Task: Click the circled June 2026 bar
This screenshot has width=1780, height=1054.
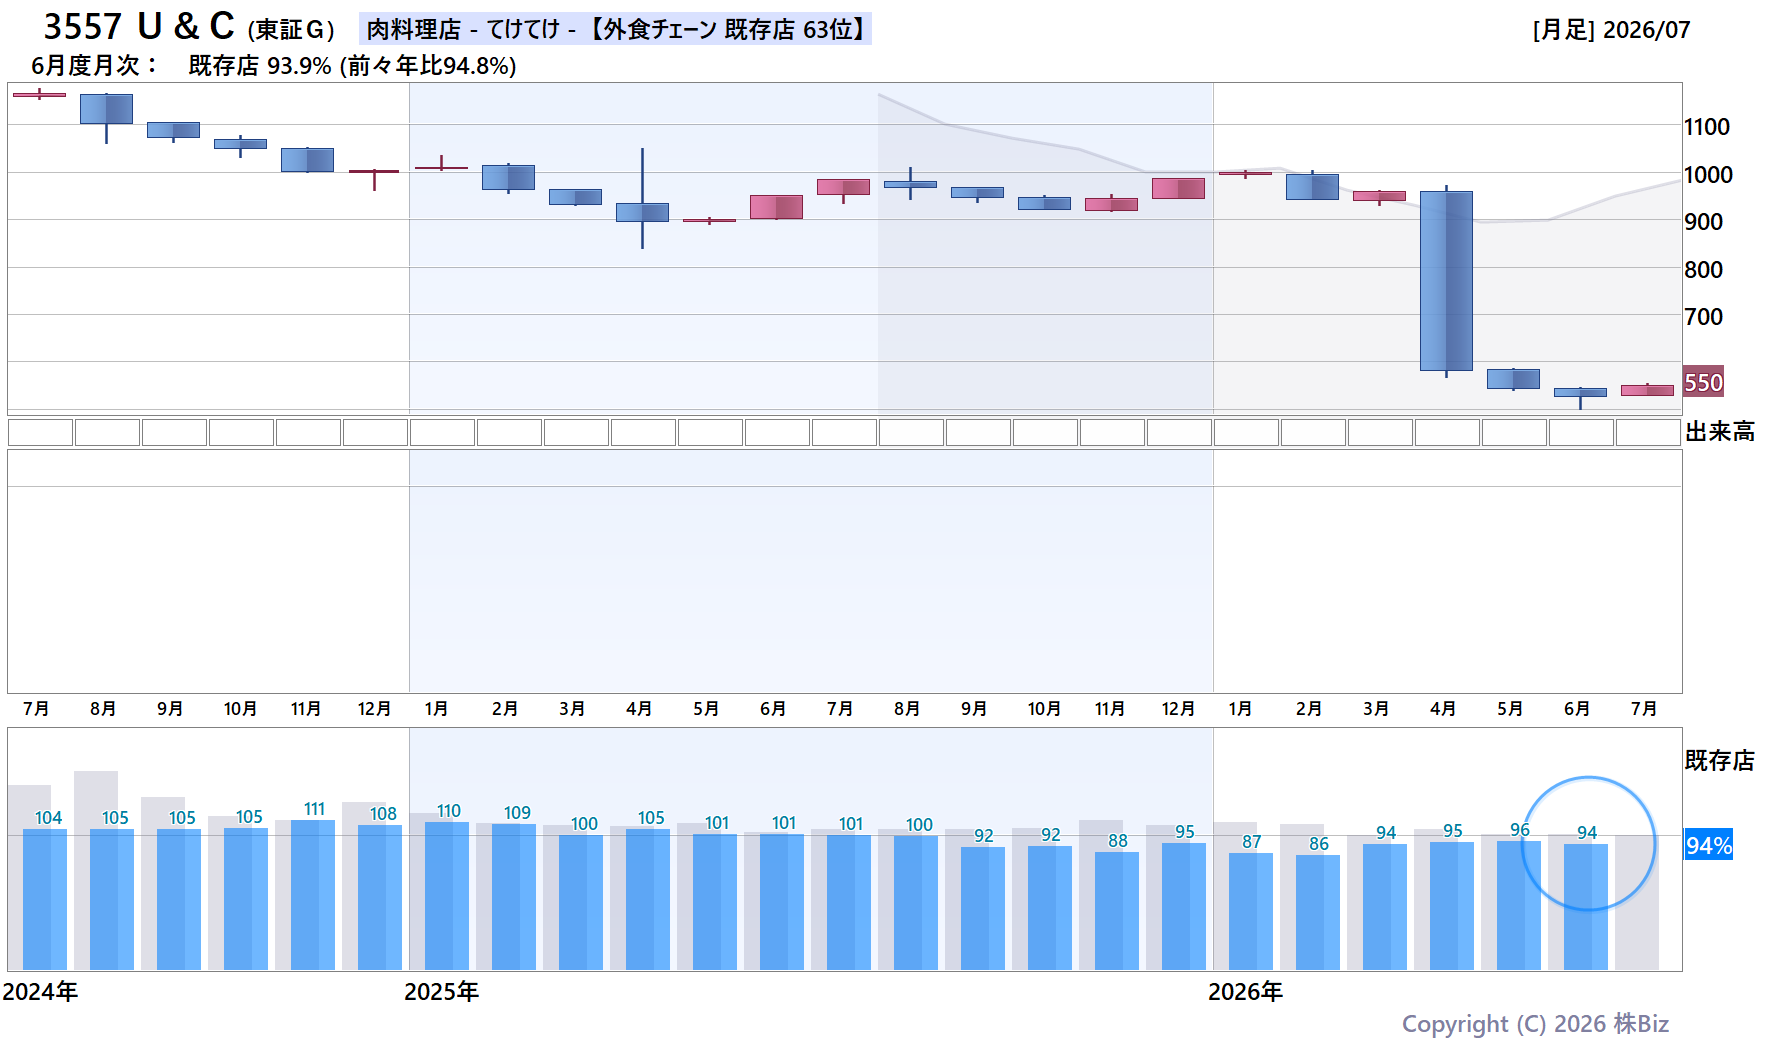Action: tap(1586, 906)
